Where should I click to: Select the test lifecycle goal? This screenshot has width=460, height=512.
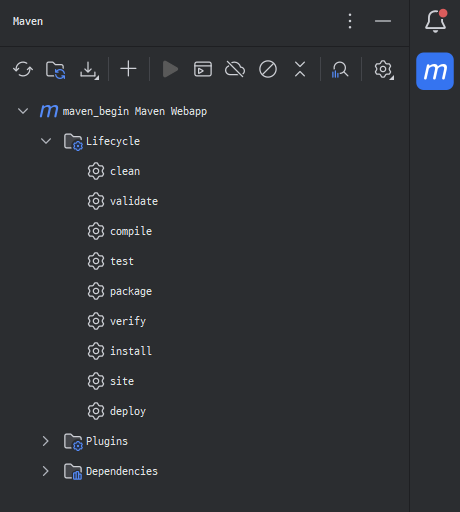122,261
